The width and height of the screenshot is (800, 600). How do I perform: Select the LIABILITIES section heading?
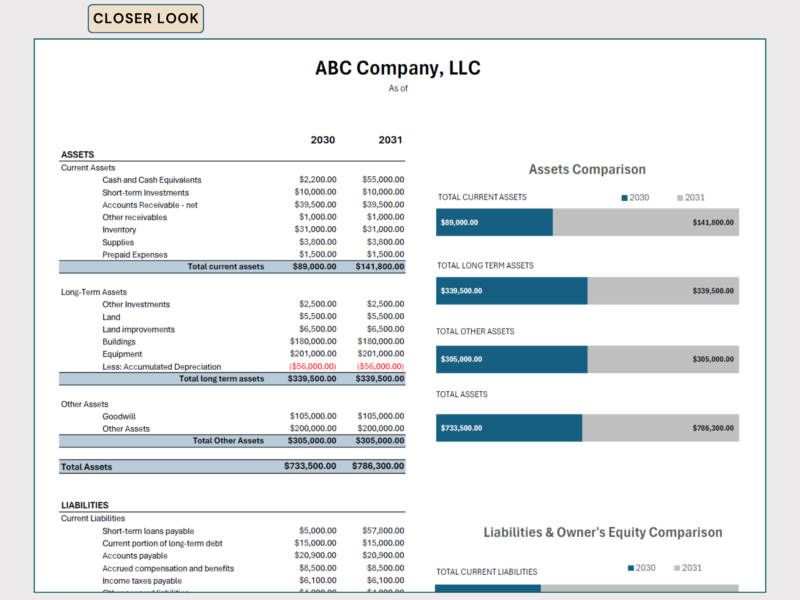85,505
